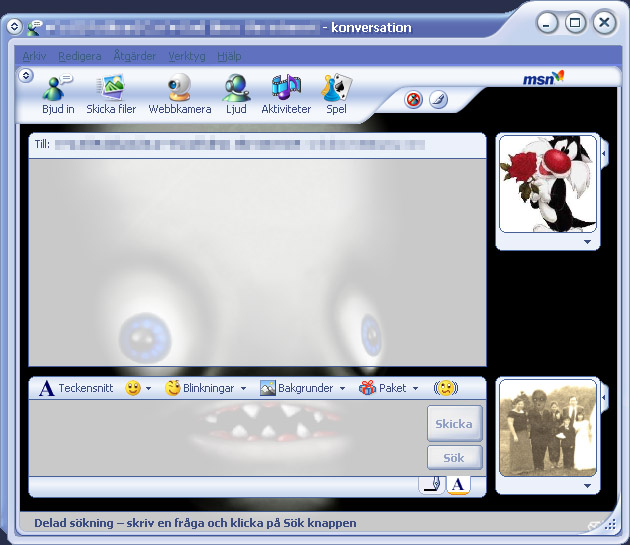630x545 pixels.
Task: Click the paintbrush color scheme icon
Action: tap(438, 99)
